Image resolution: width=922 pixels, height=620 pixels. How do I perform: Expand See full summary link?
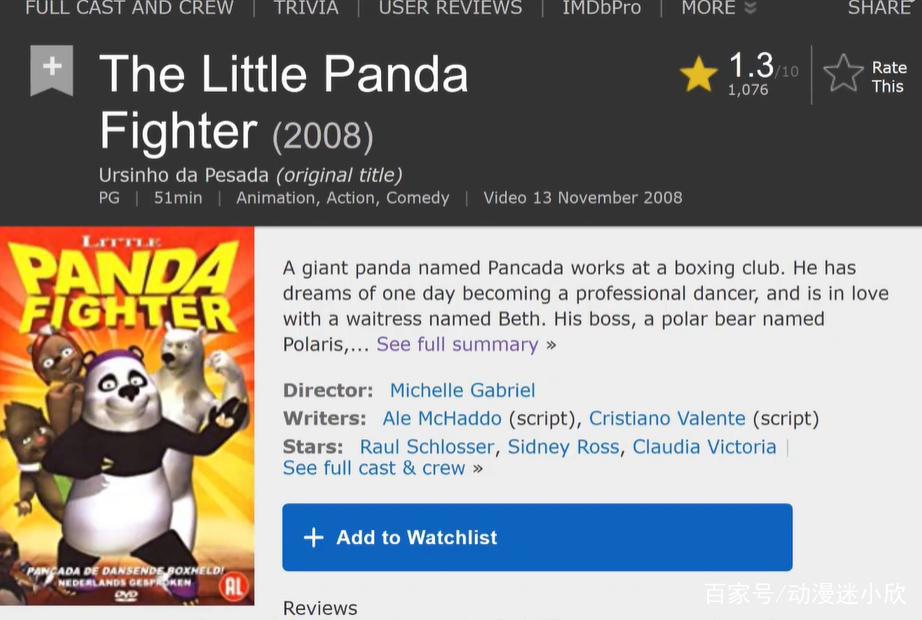tap(458, 345)
